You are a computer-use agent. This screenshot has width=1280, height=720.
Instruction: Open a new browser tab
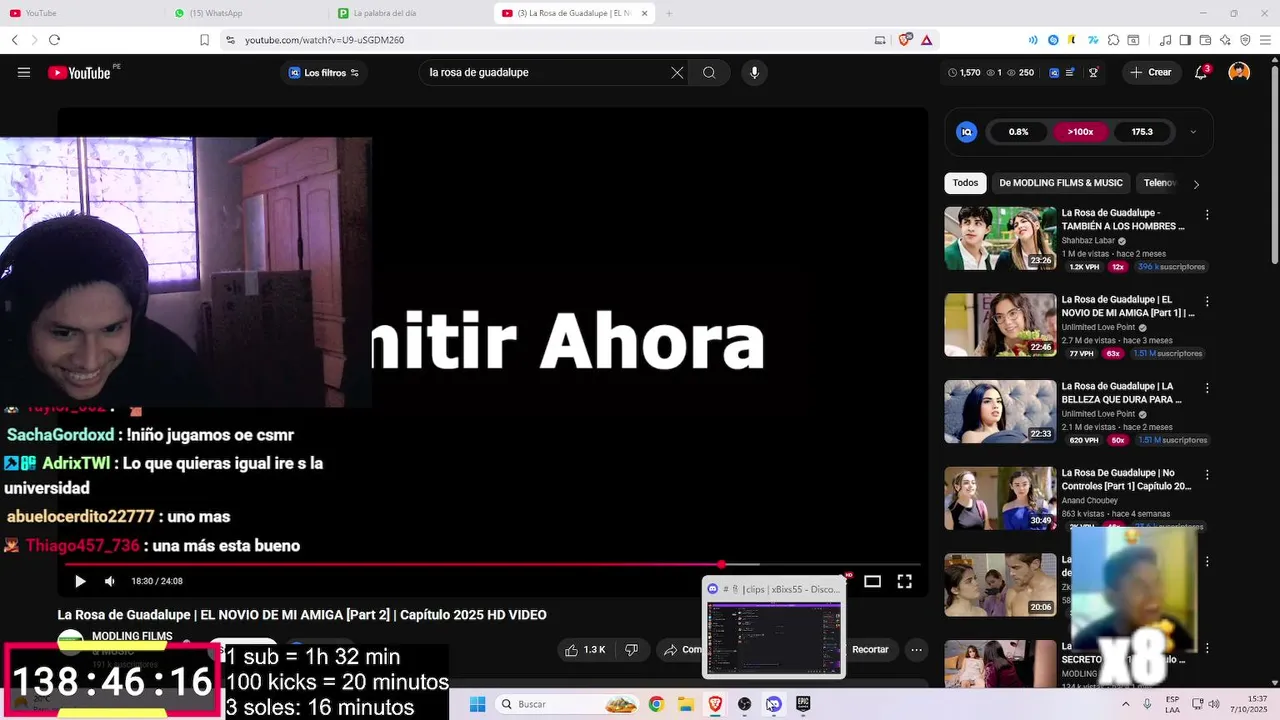coord(669,13)
